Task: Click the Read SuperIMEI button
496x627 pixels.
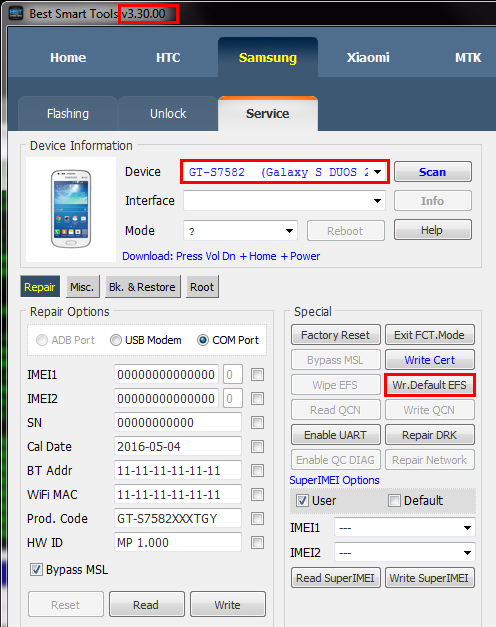Action: click(336, 578)
